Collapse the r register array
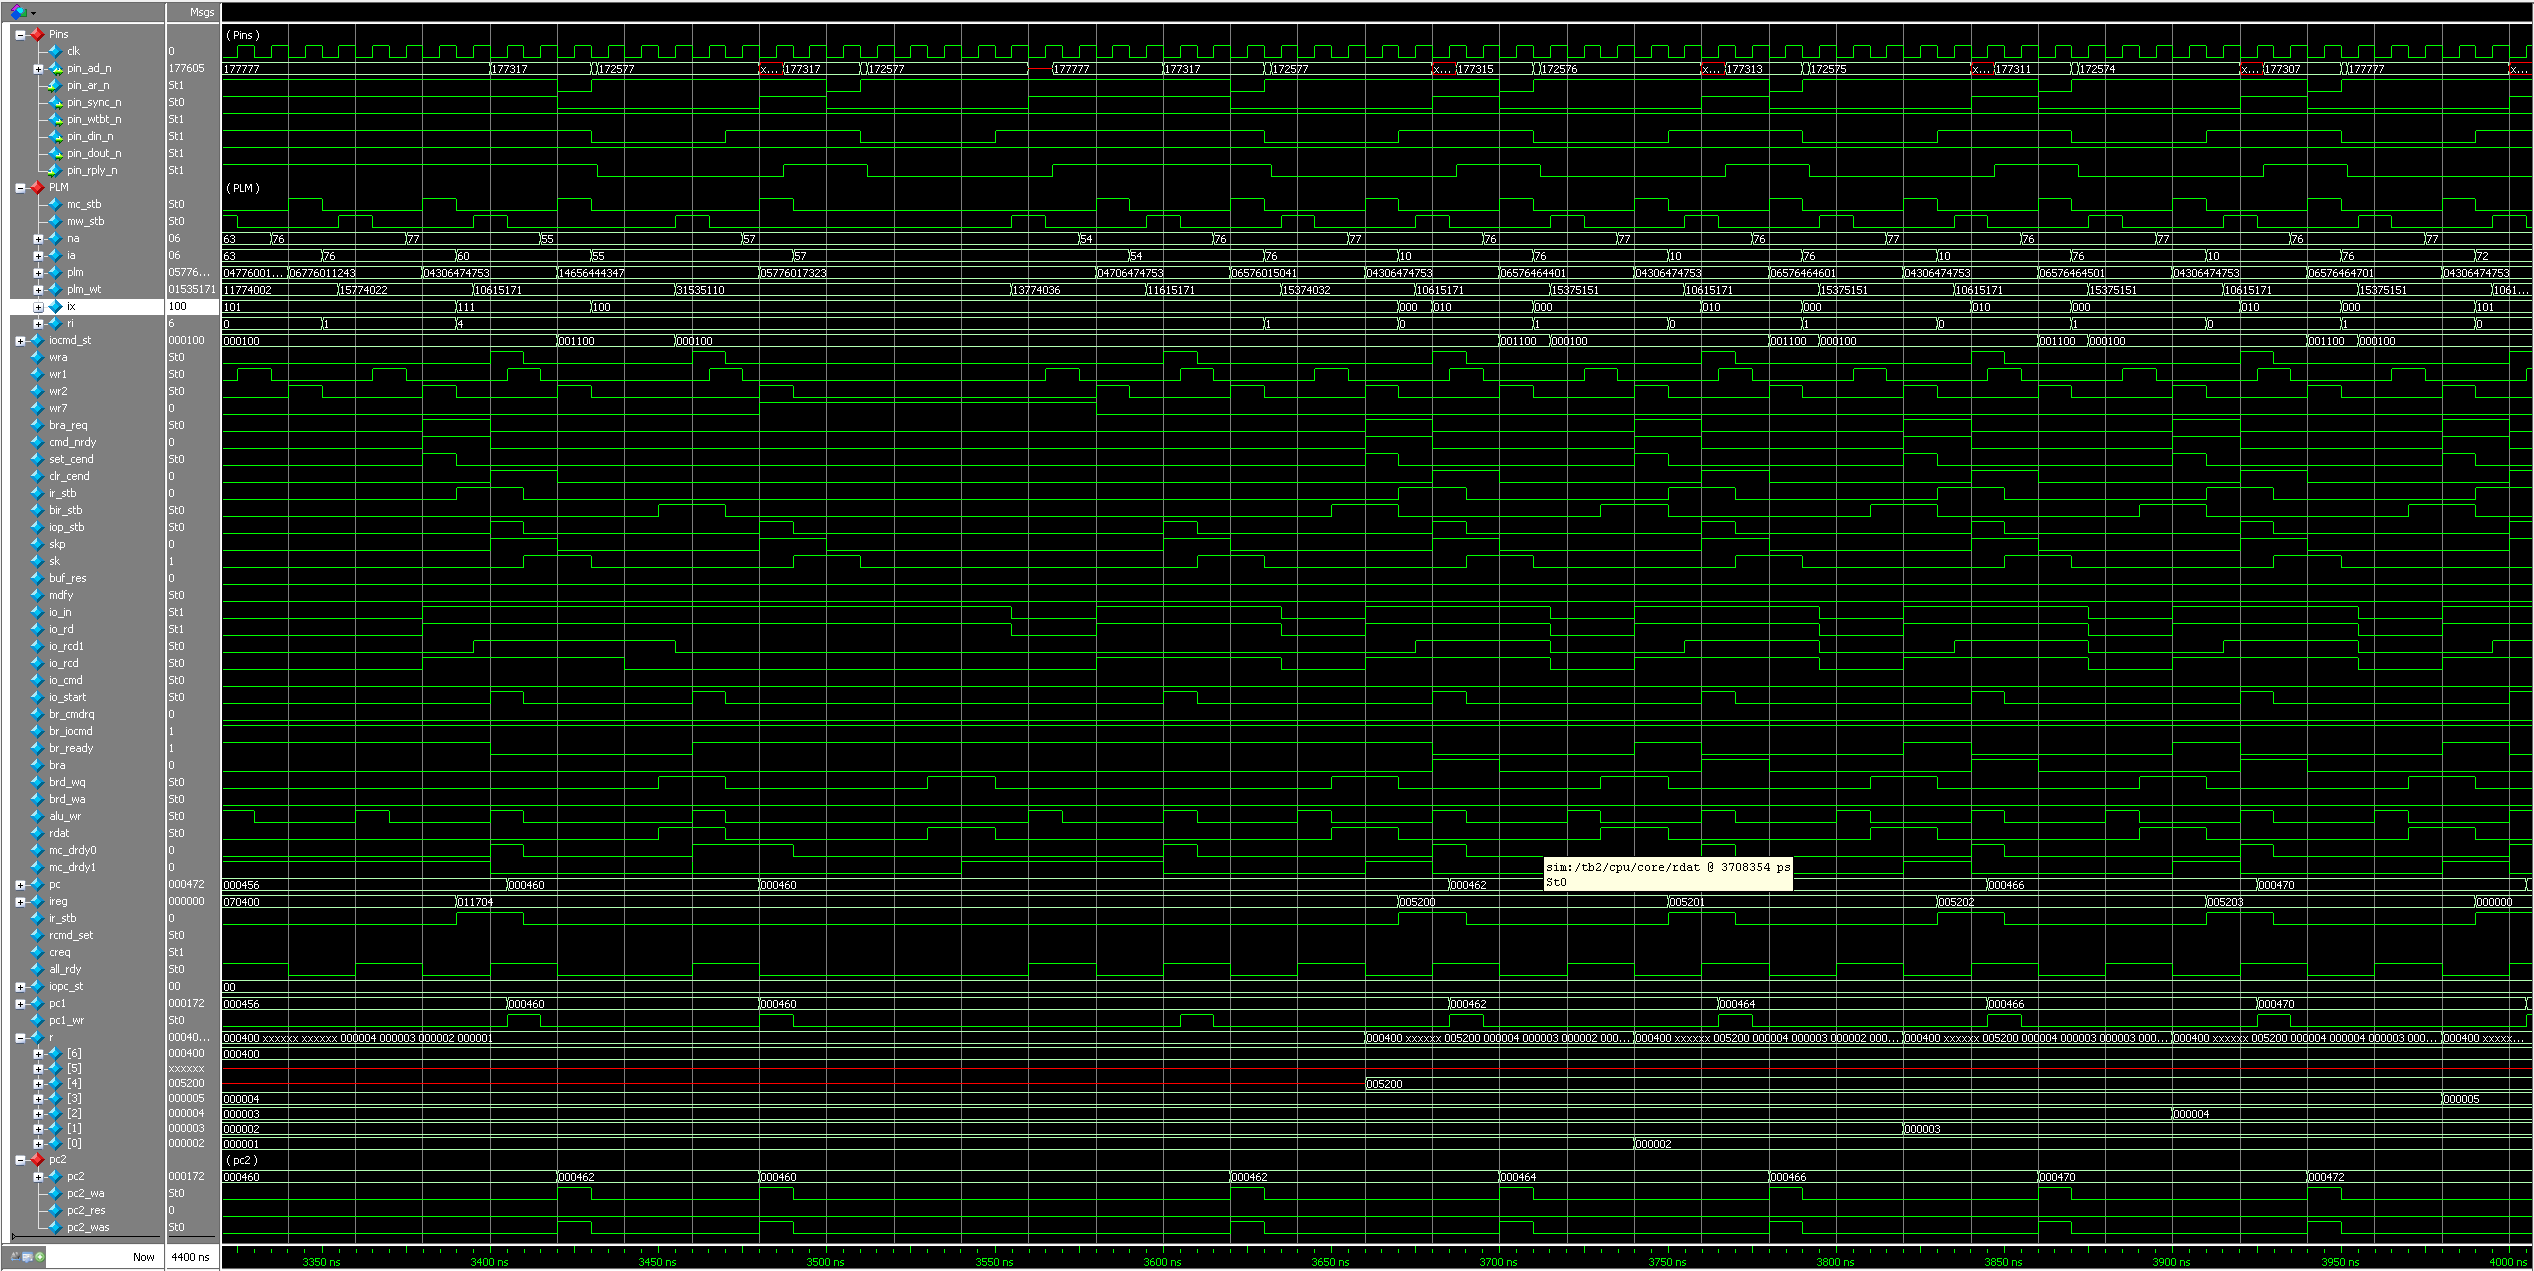 20,1038
